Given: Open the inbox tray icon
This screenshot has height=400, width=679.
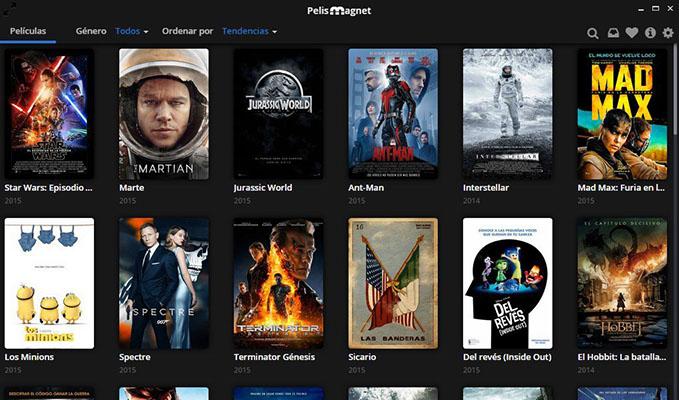Looking at the screenshot, I should tap(613, 32).
